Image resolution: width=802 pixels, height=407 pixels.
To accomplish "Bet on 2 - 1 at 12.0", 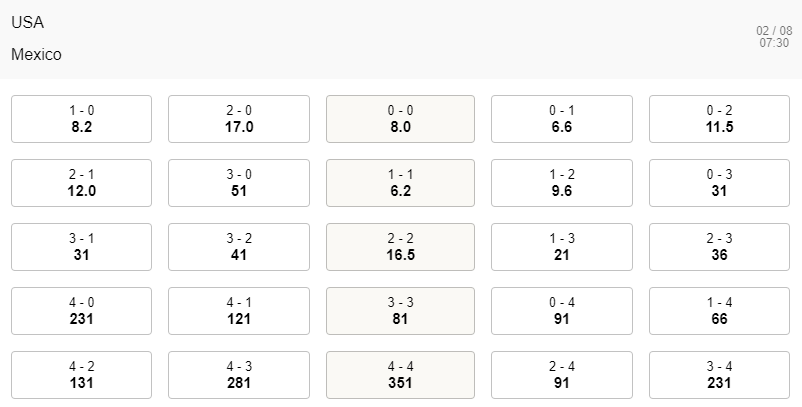I will click(x=82, y=183).
